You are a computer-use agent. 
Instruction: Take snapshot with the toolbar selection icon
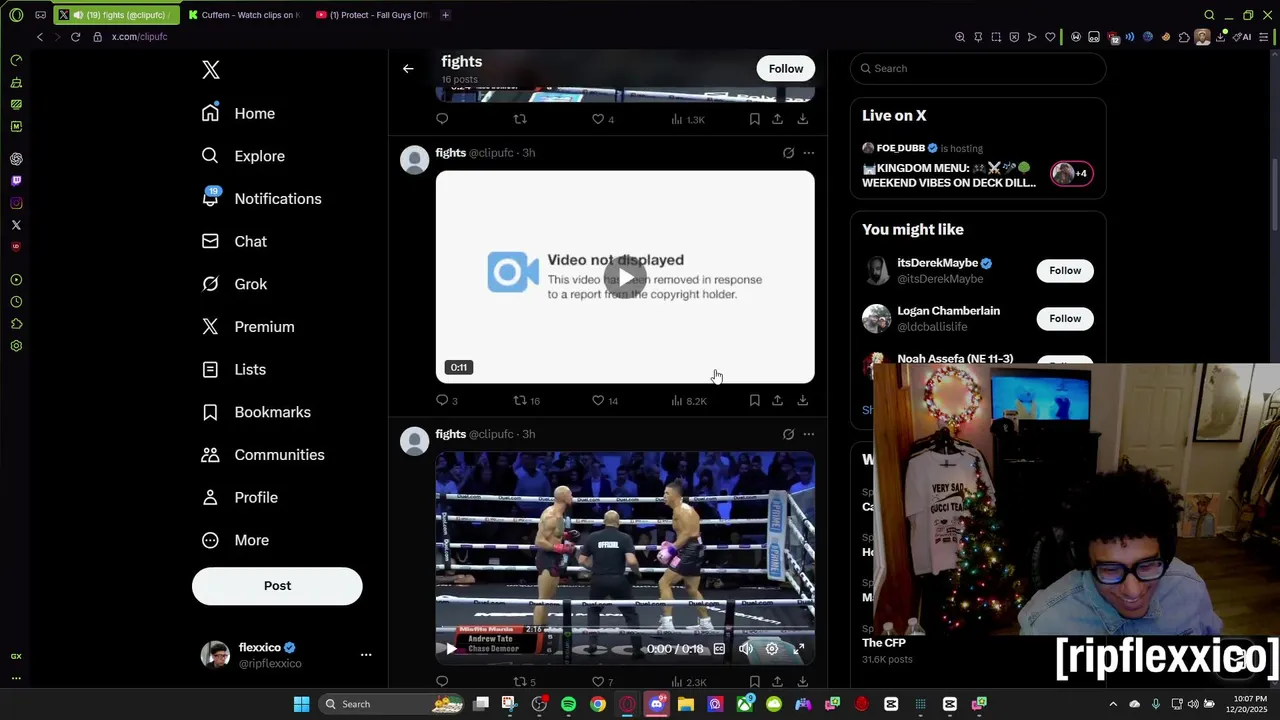pyautogui.click(x=996, y=37)
